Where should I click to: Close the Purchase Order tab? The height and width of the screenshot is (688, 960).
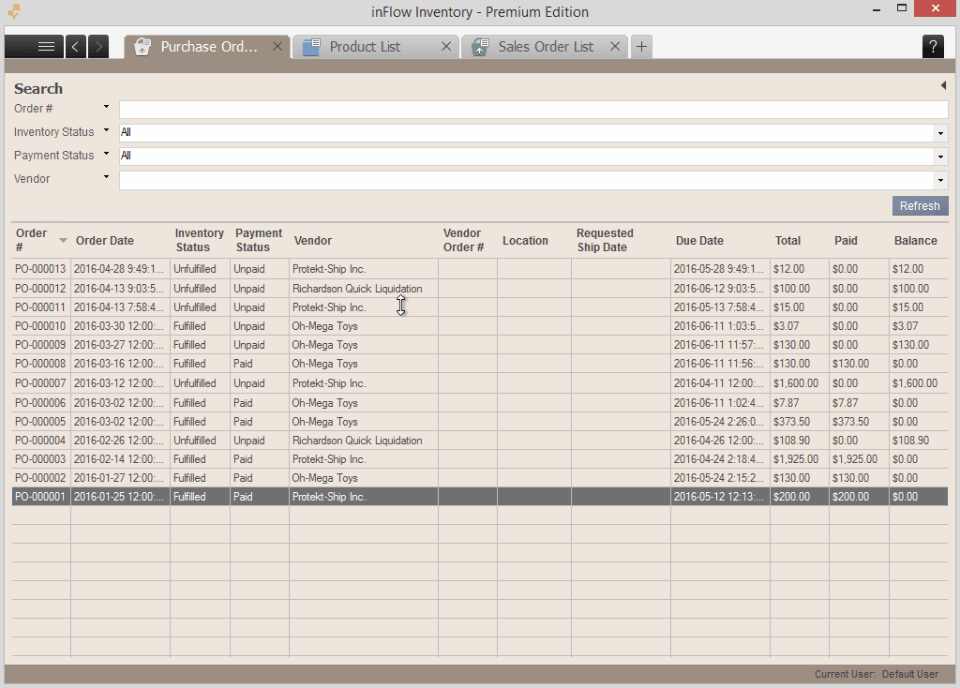point(277,47)
